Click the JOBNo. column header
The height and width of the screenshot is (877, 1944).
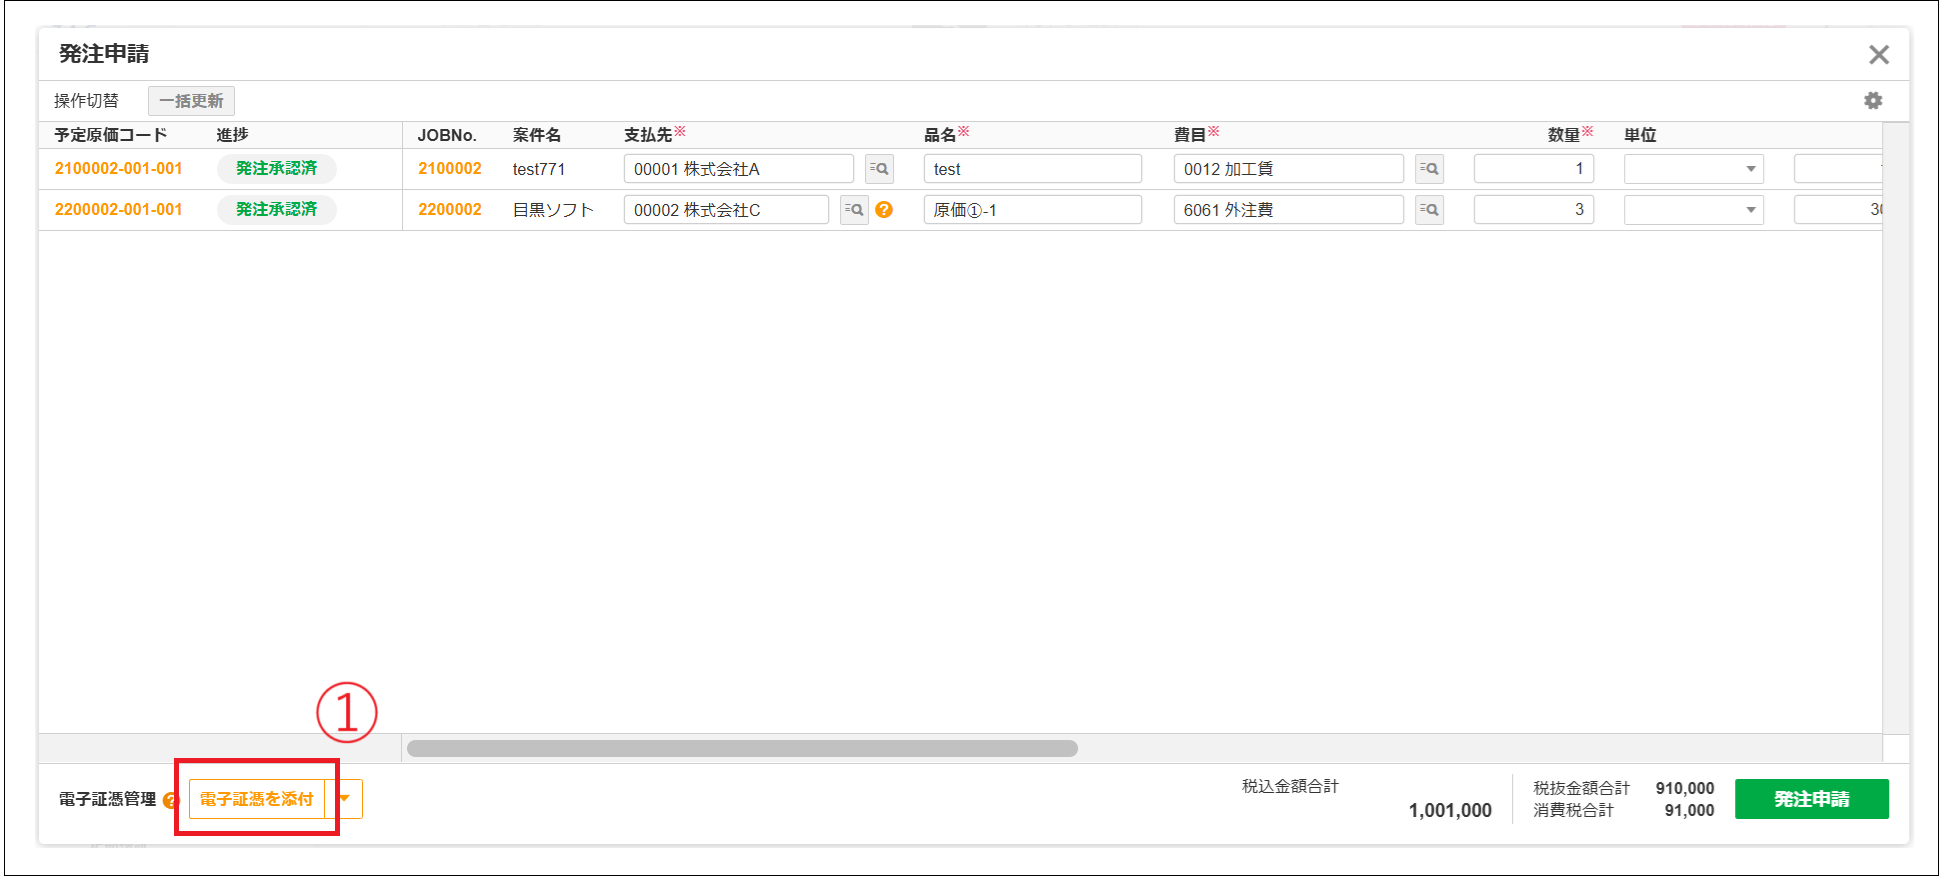click(x=447, y=135)
